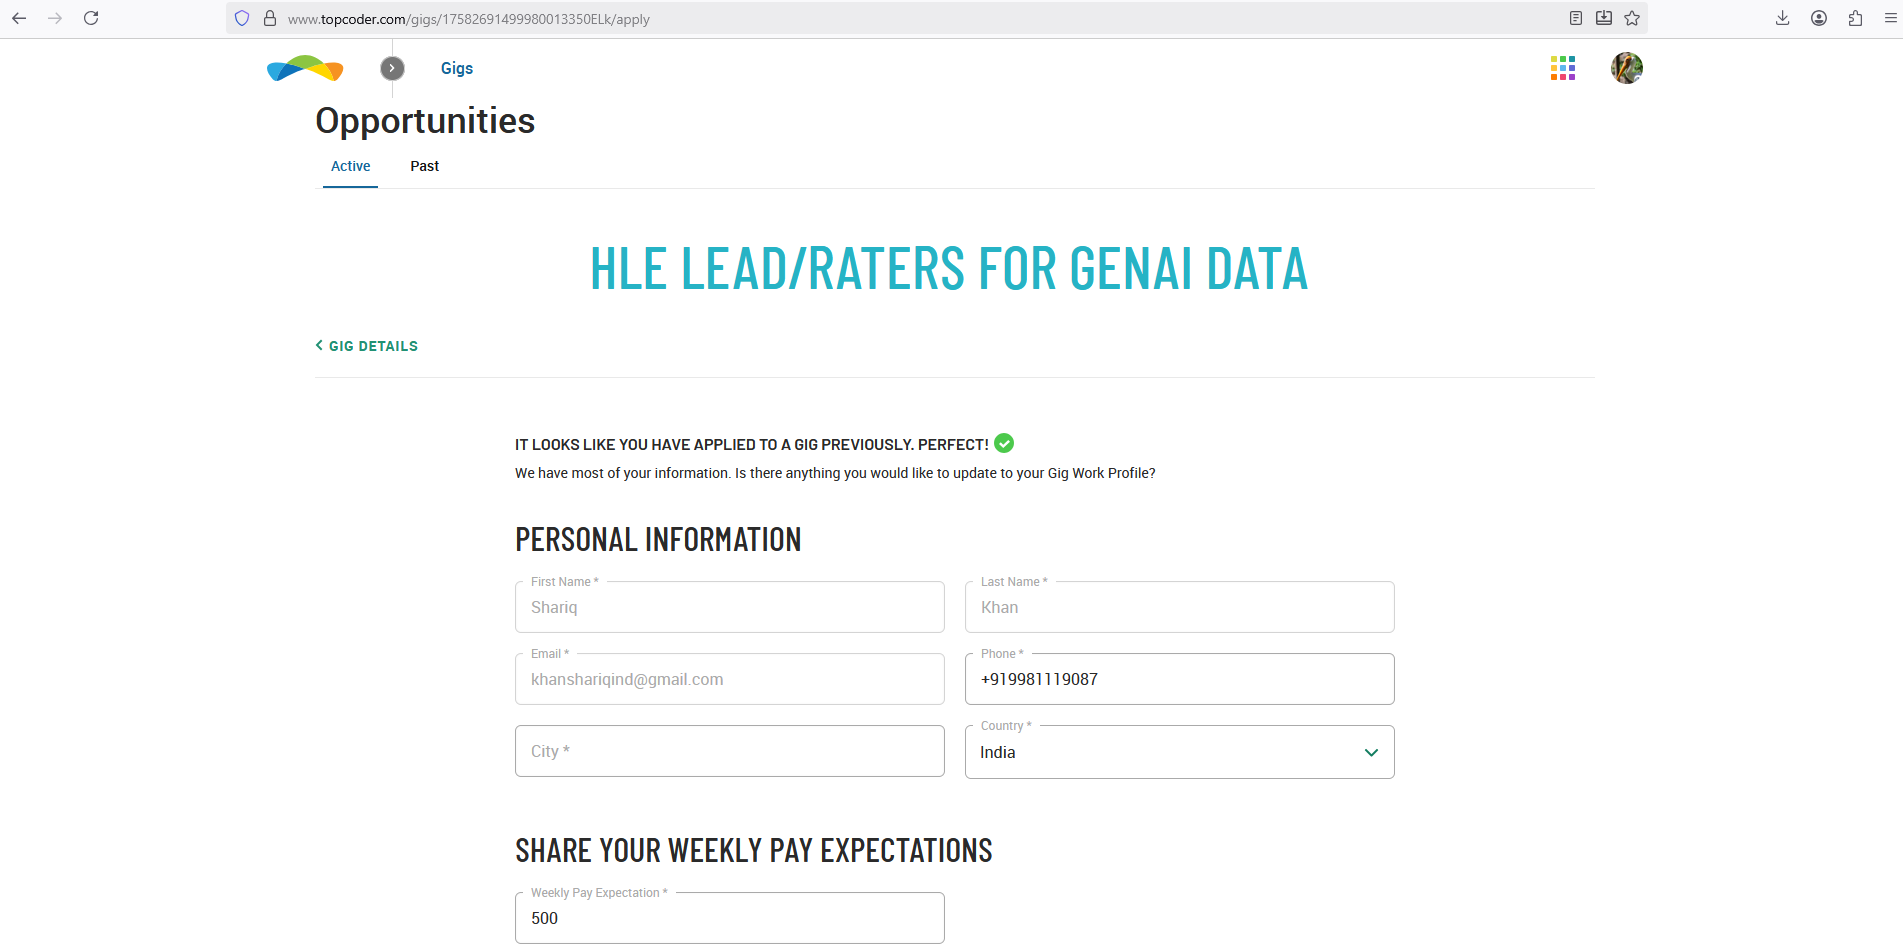Bookmark this page with the star icon

coord(1632,18)
